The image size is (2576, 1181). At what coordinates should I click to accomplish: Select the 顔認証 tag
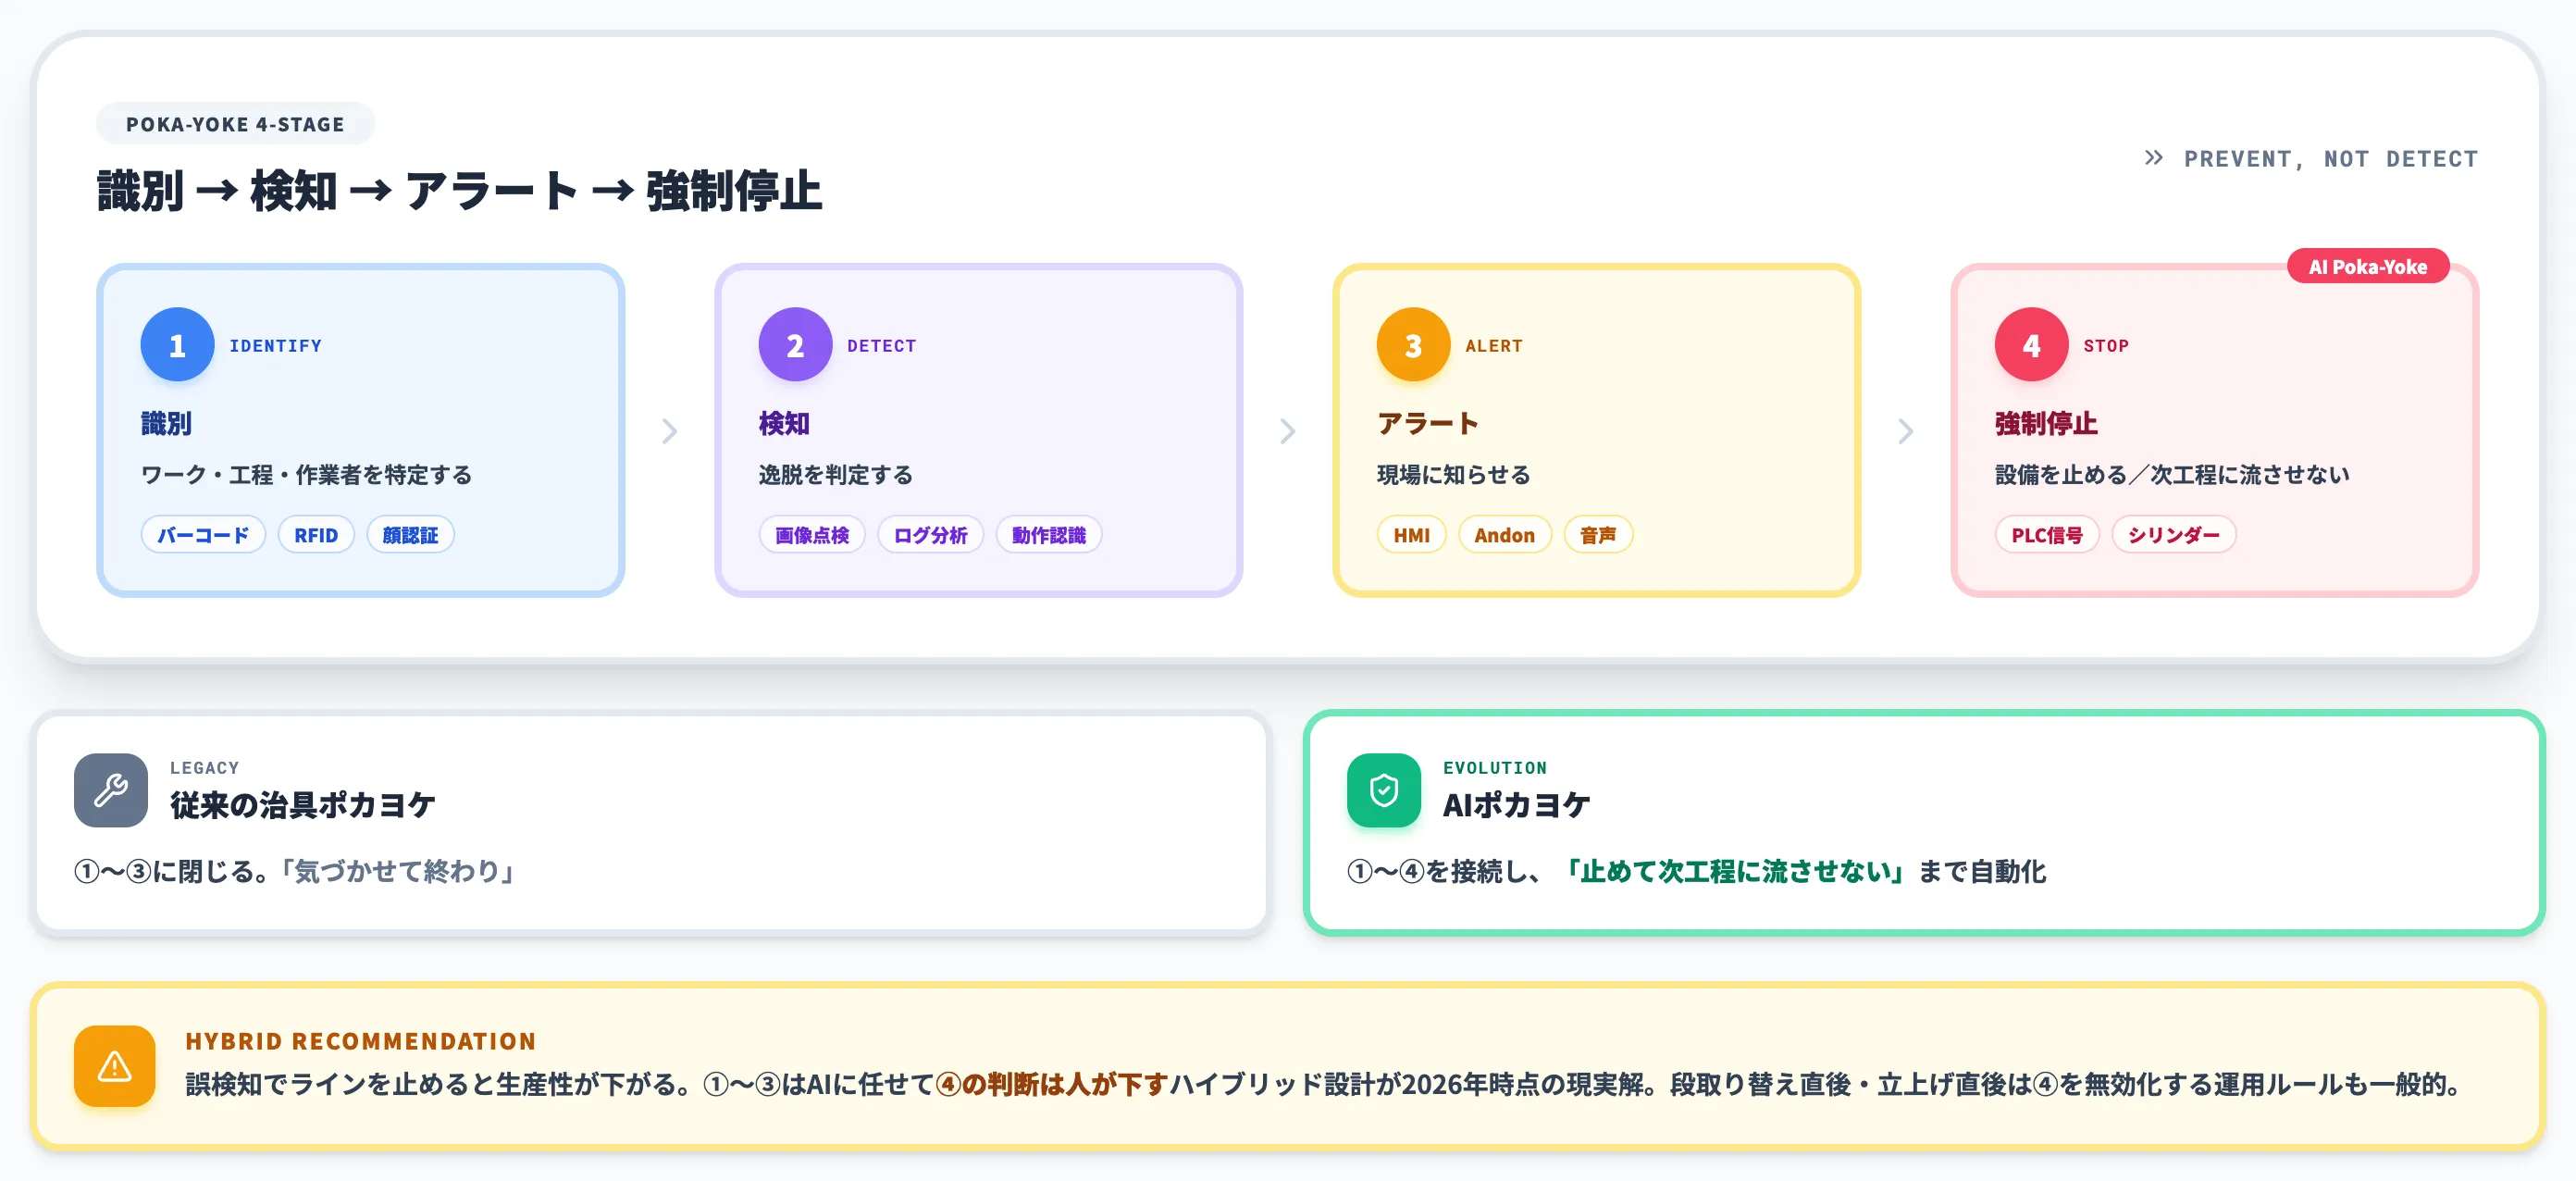click(410, 535)
